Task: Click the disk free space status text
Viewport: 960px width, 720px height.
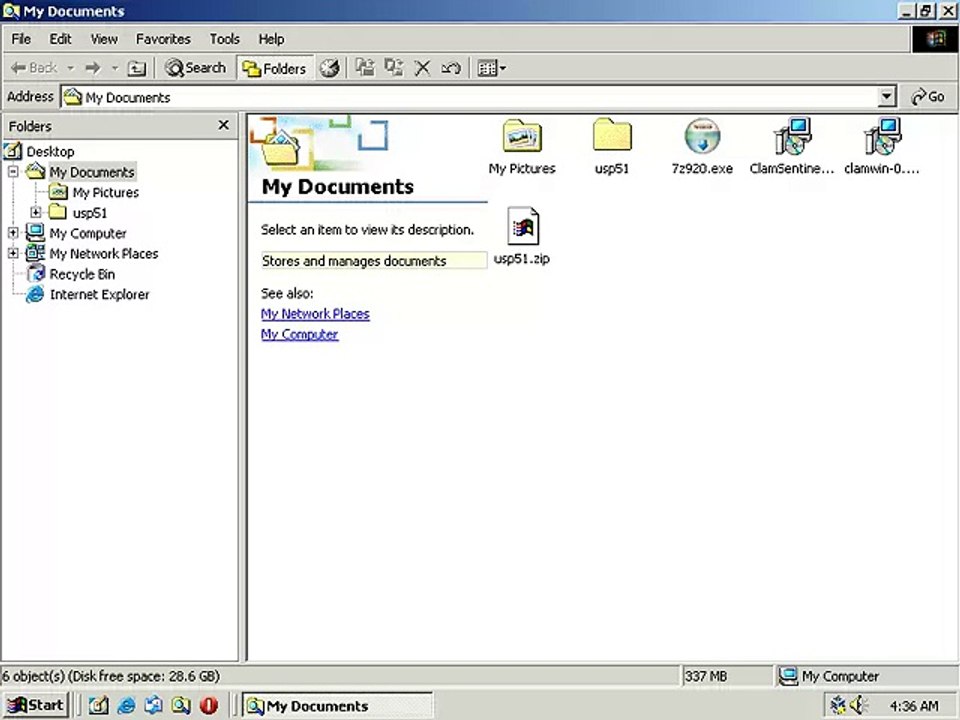Action: click(110, 676)
